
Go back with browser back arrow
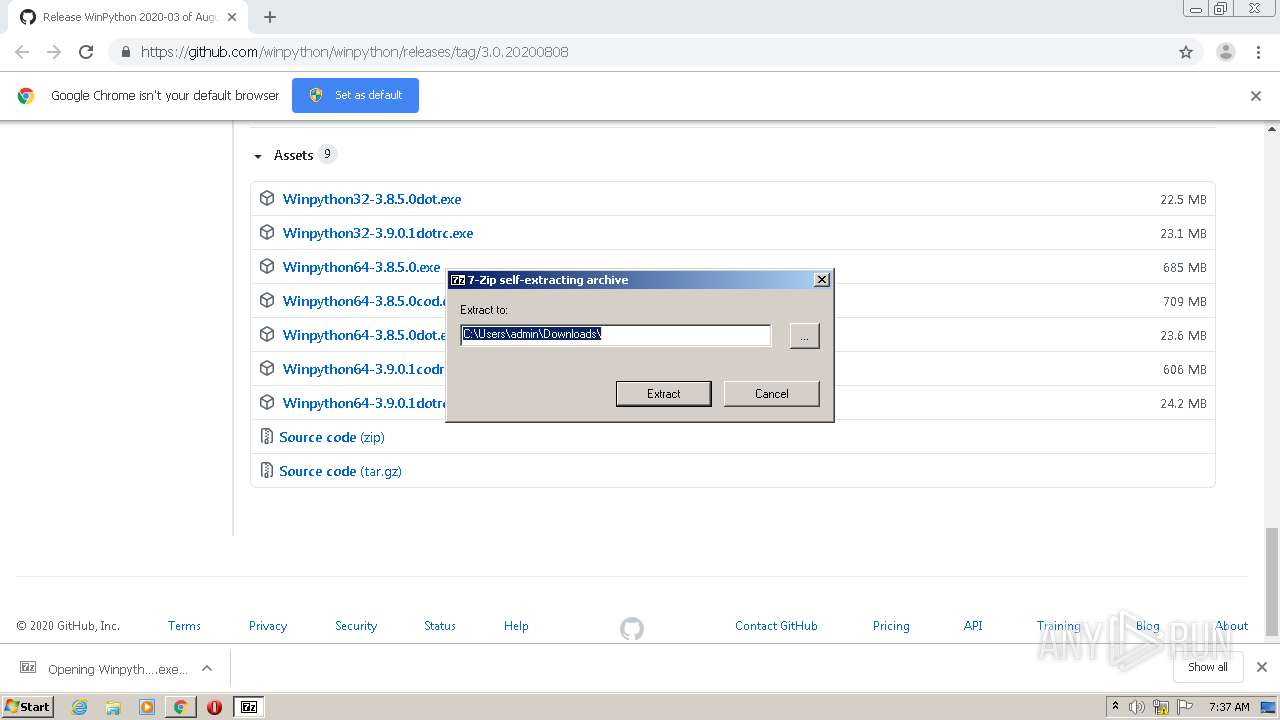click(22, 52)
